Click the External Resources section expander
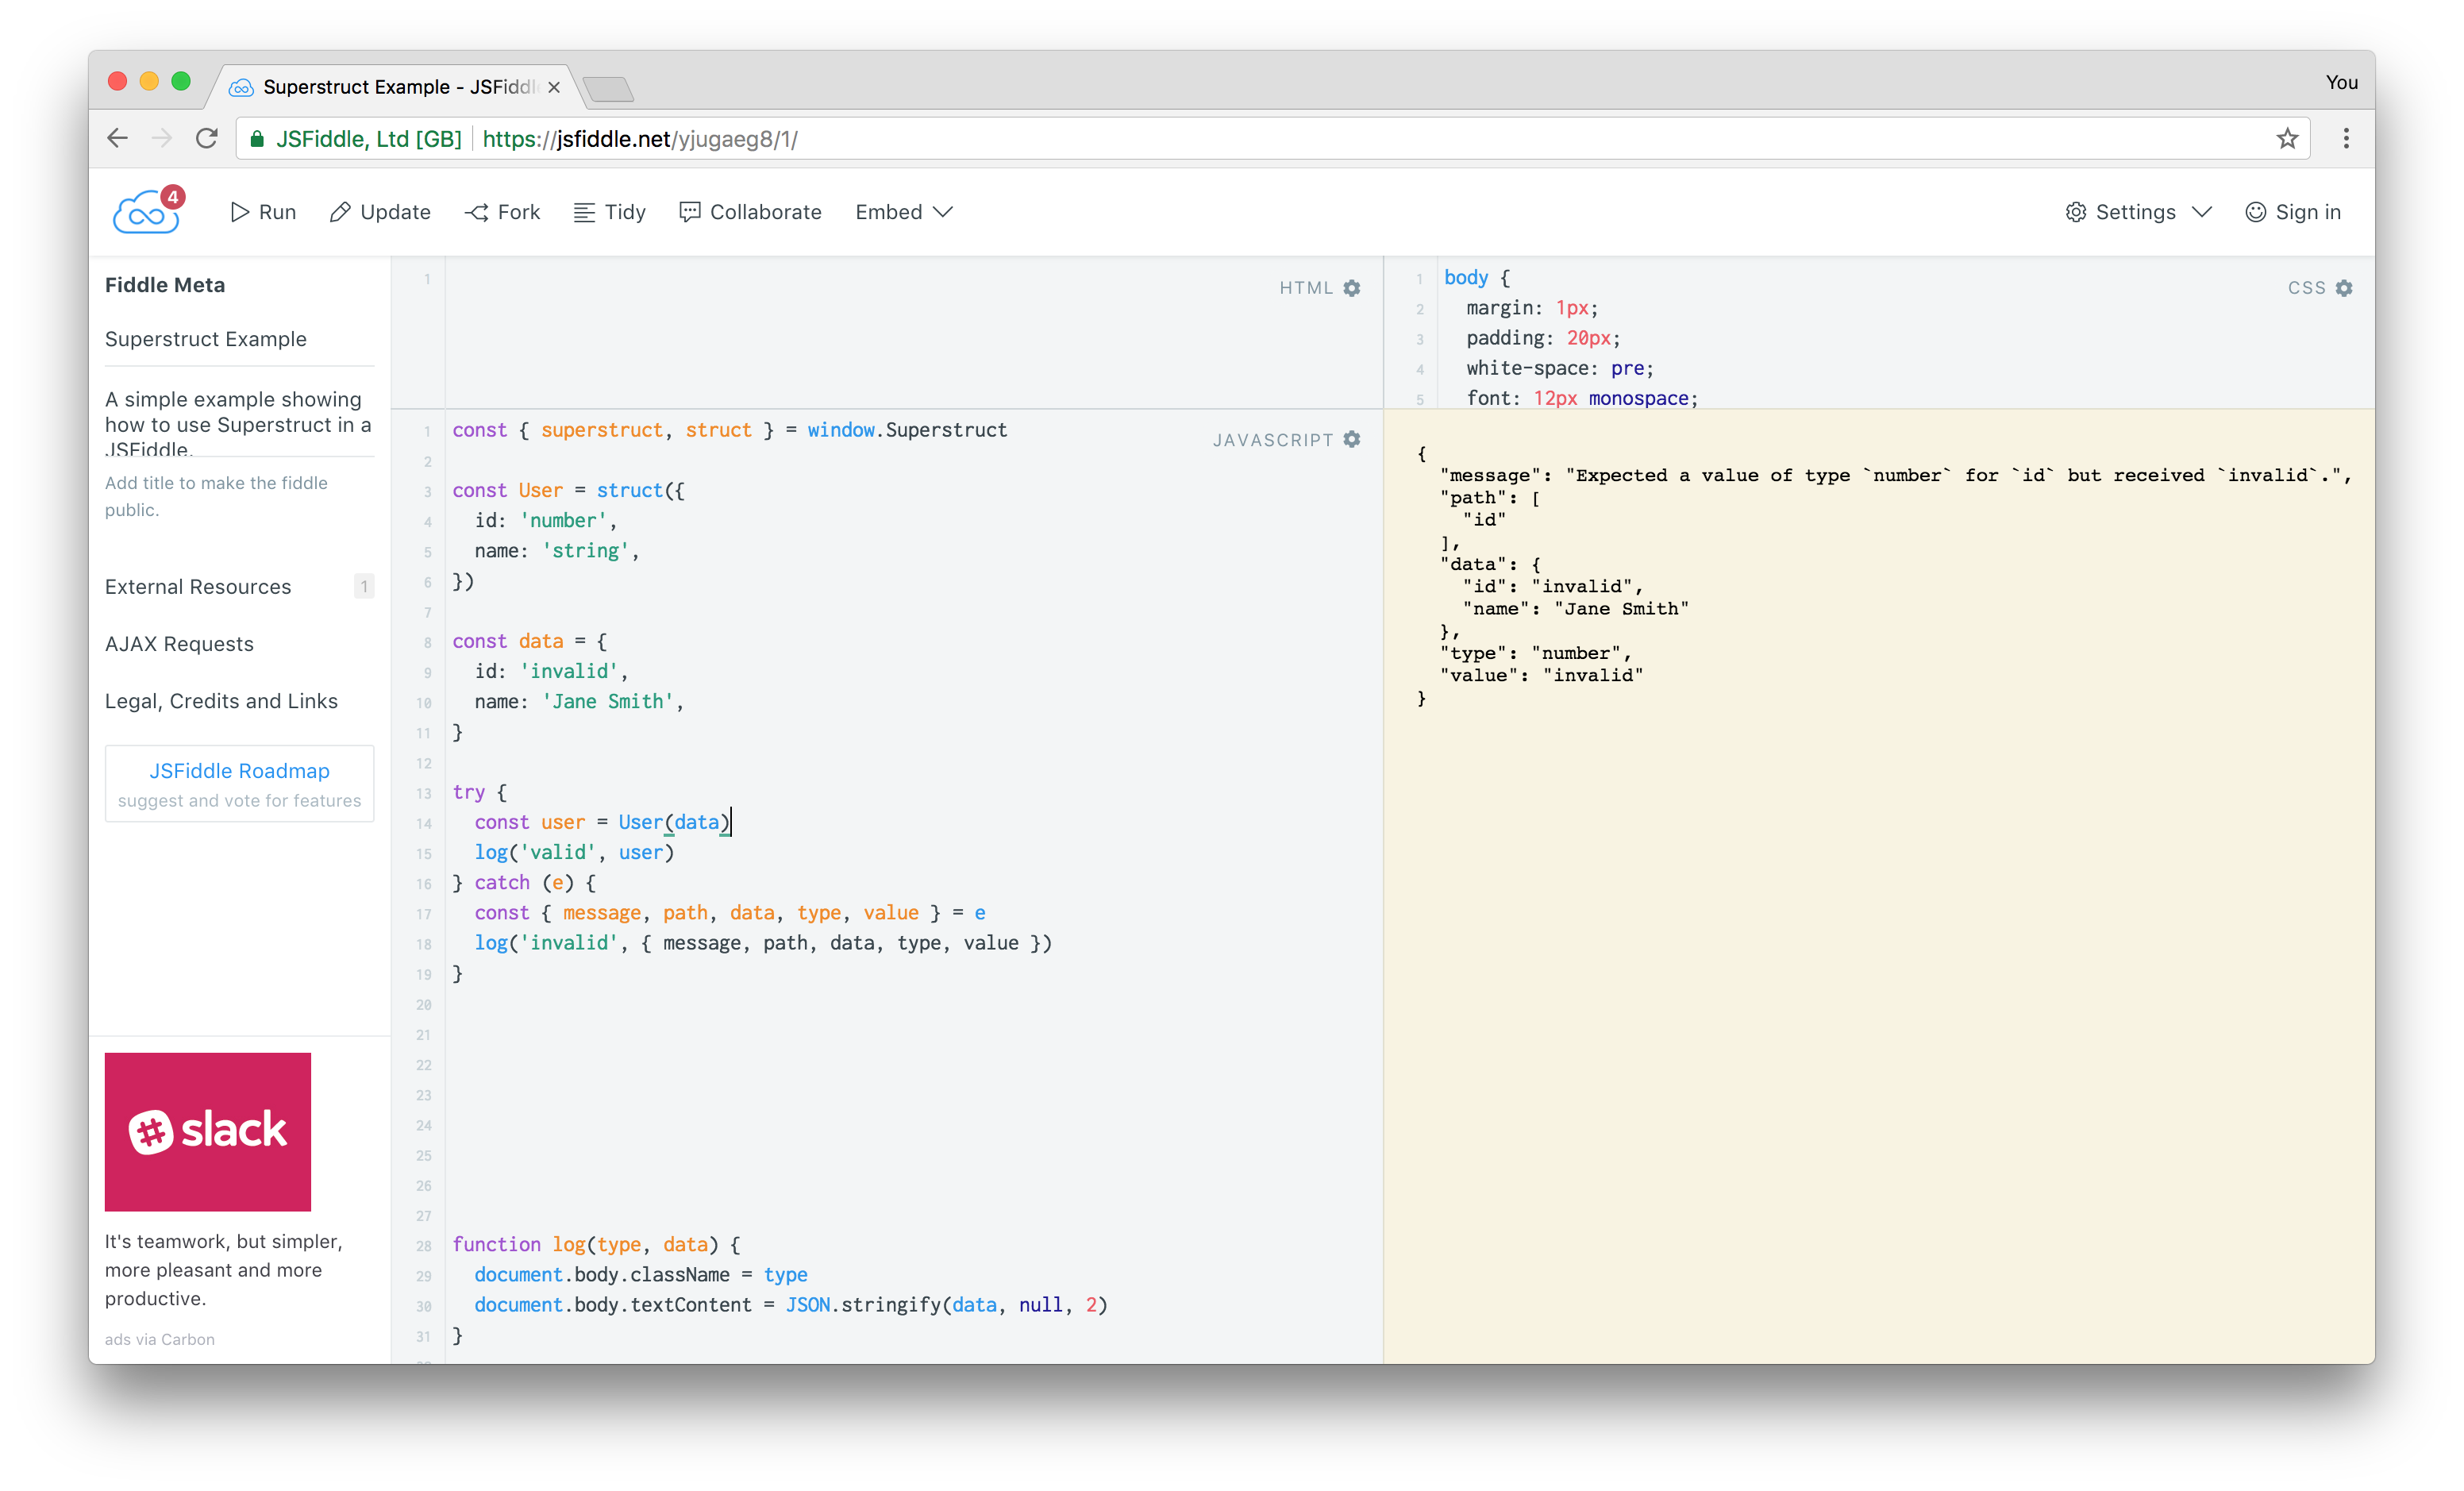 pos(199,584)
